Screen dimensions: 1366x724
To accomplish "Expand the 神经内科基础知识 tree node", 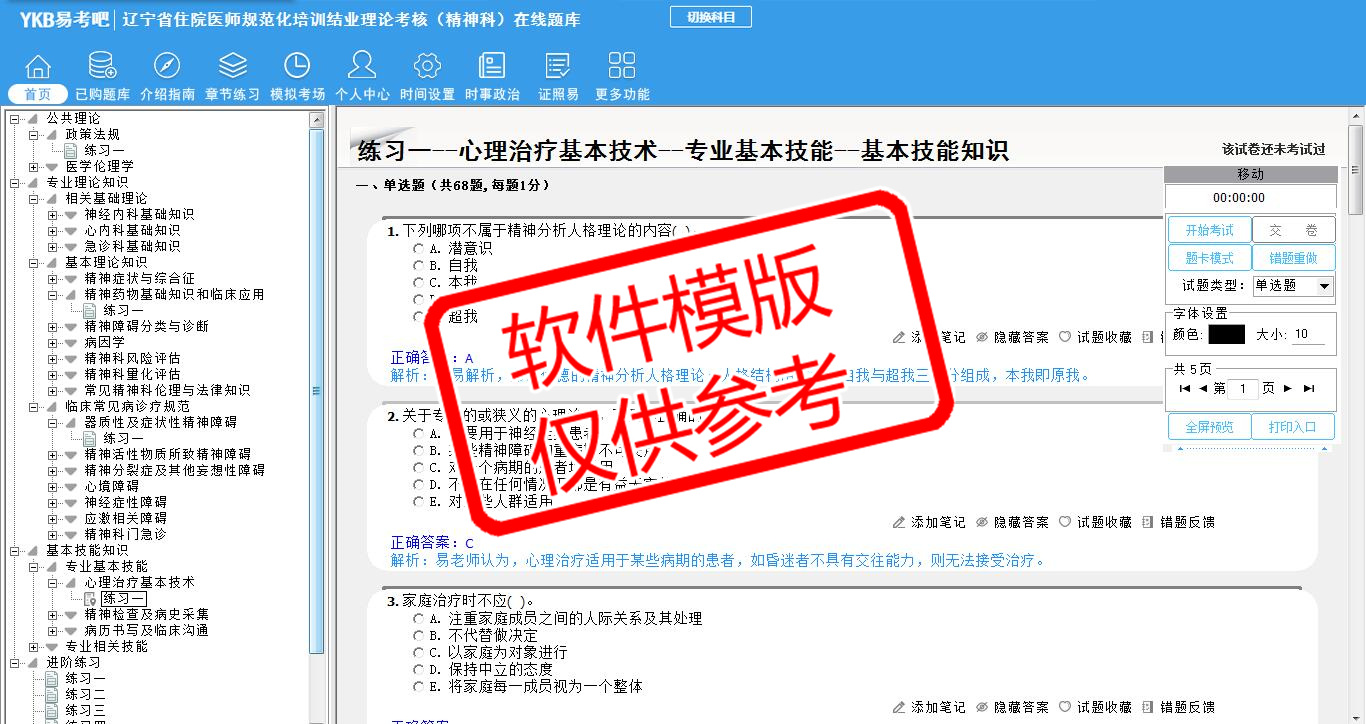I will 53,214.
